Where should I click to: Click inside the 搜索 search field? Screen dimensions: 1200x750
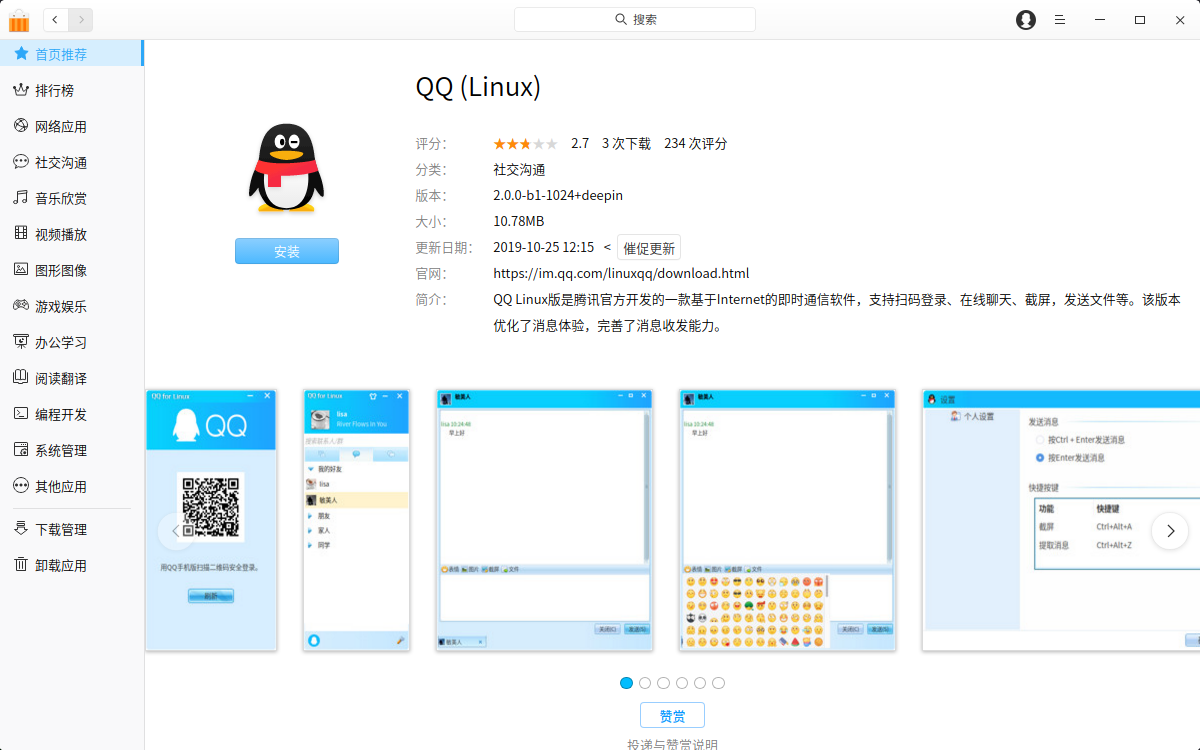tap(635, 20)
